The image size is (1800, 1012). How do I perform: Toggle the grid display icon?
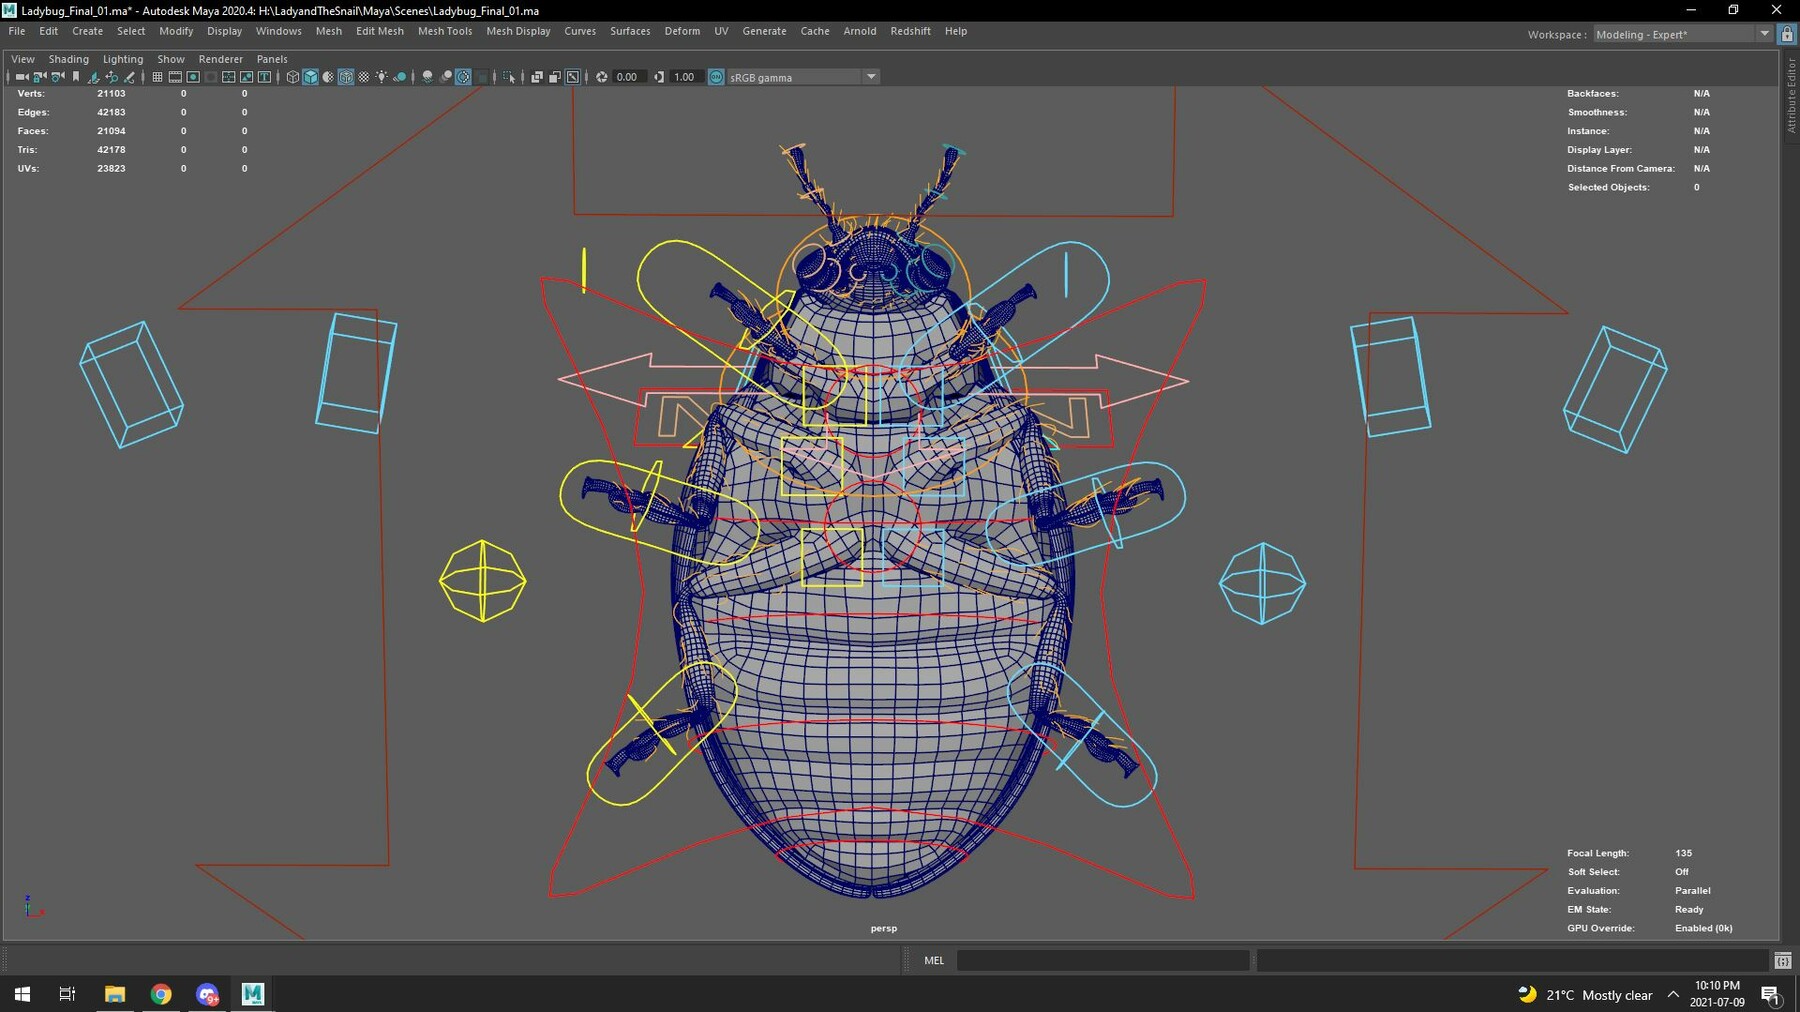(158, 76)
